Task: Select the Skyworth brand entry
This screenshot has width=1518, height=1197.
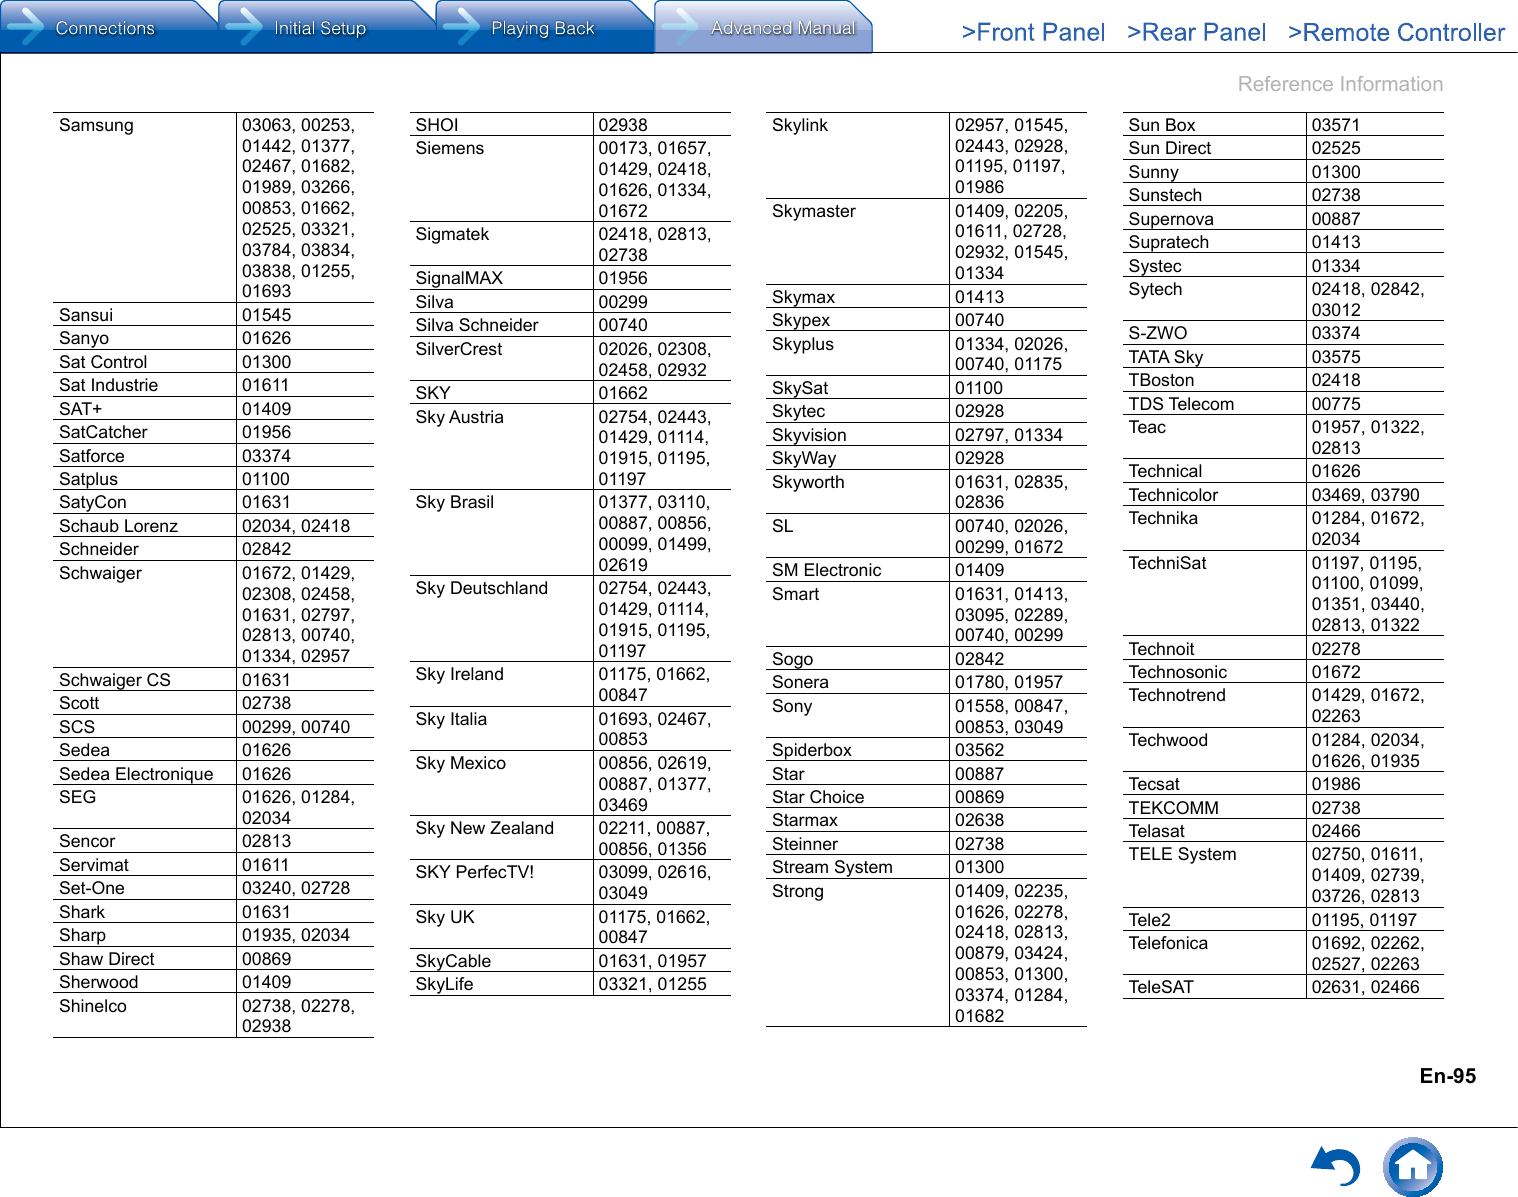Action: (808, 482)
